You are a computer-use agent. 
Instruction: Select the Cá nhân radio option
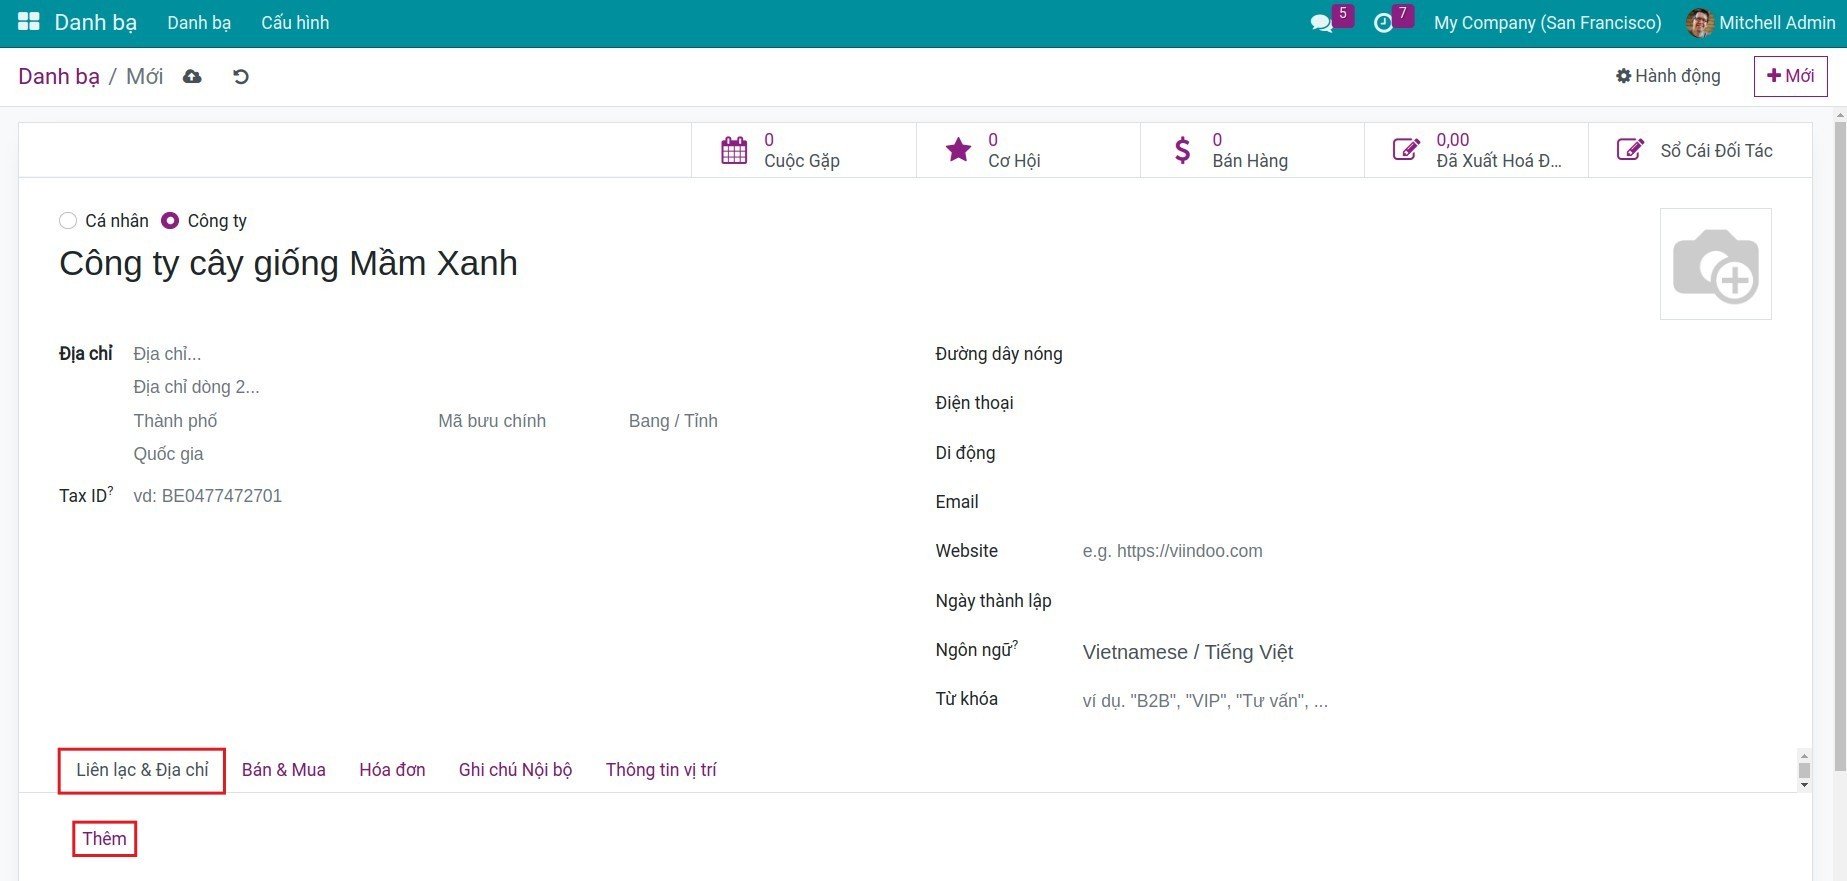tap(68, 221)
